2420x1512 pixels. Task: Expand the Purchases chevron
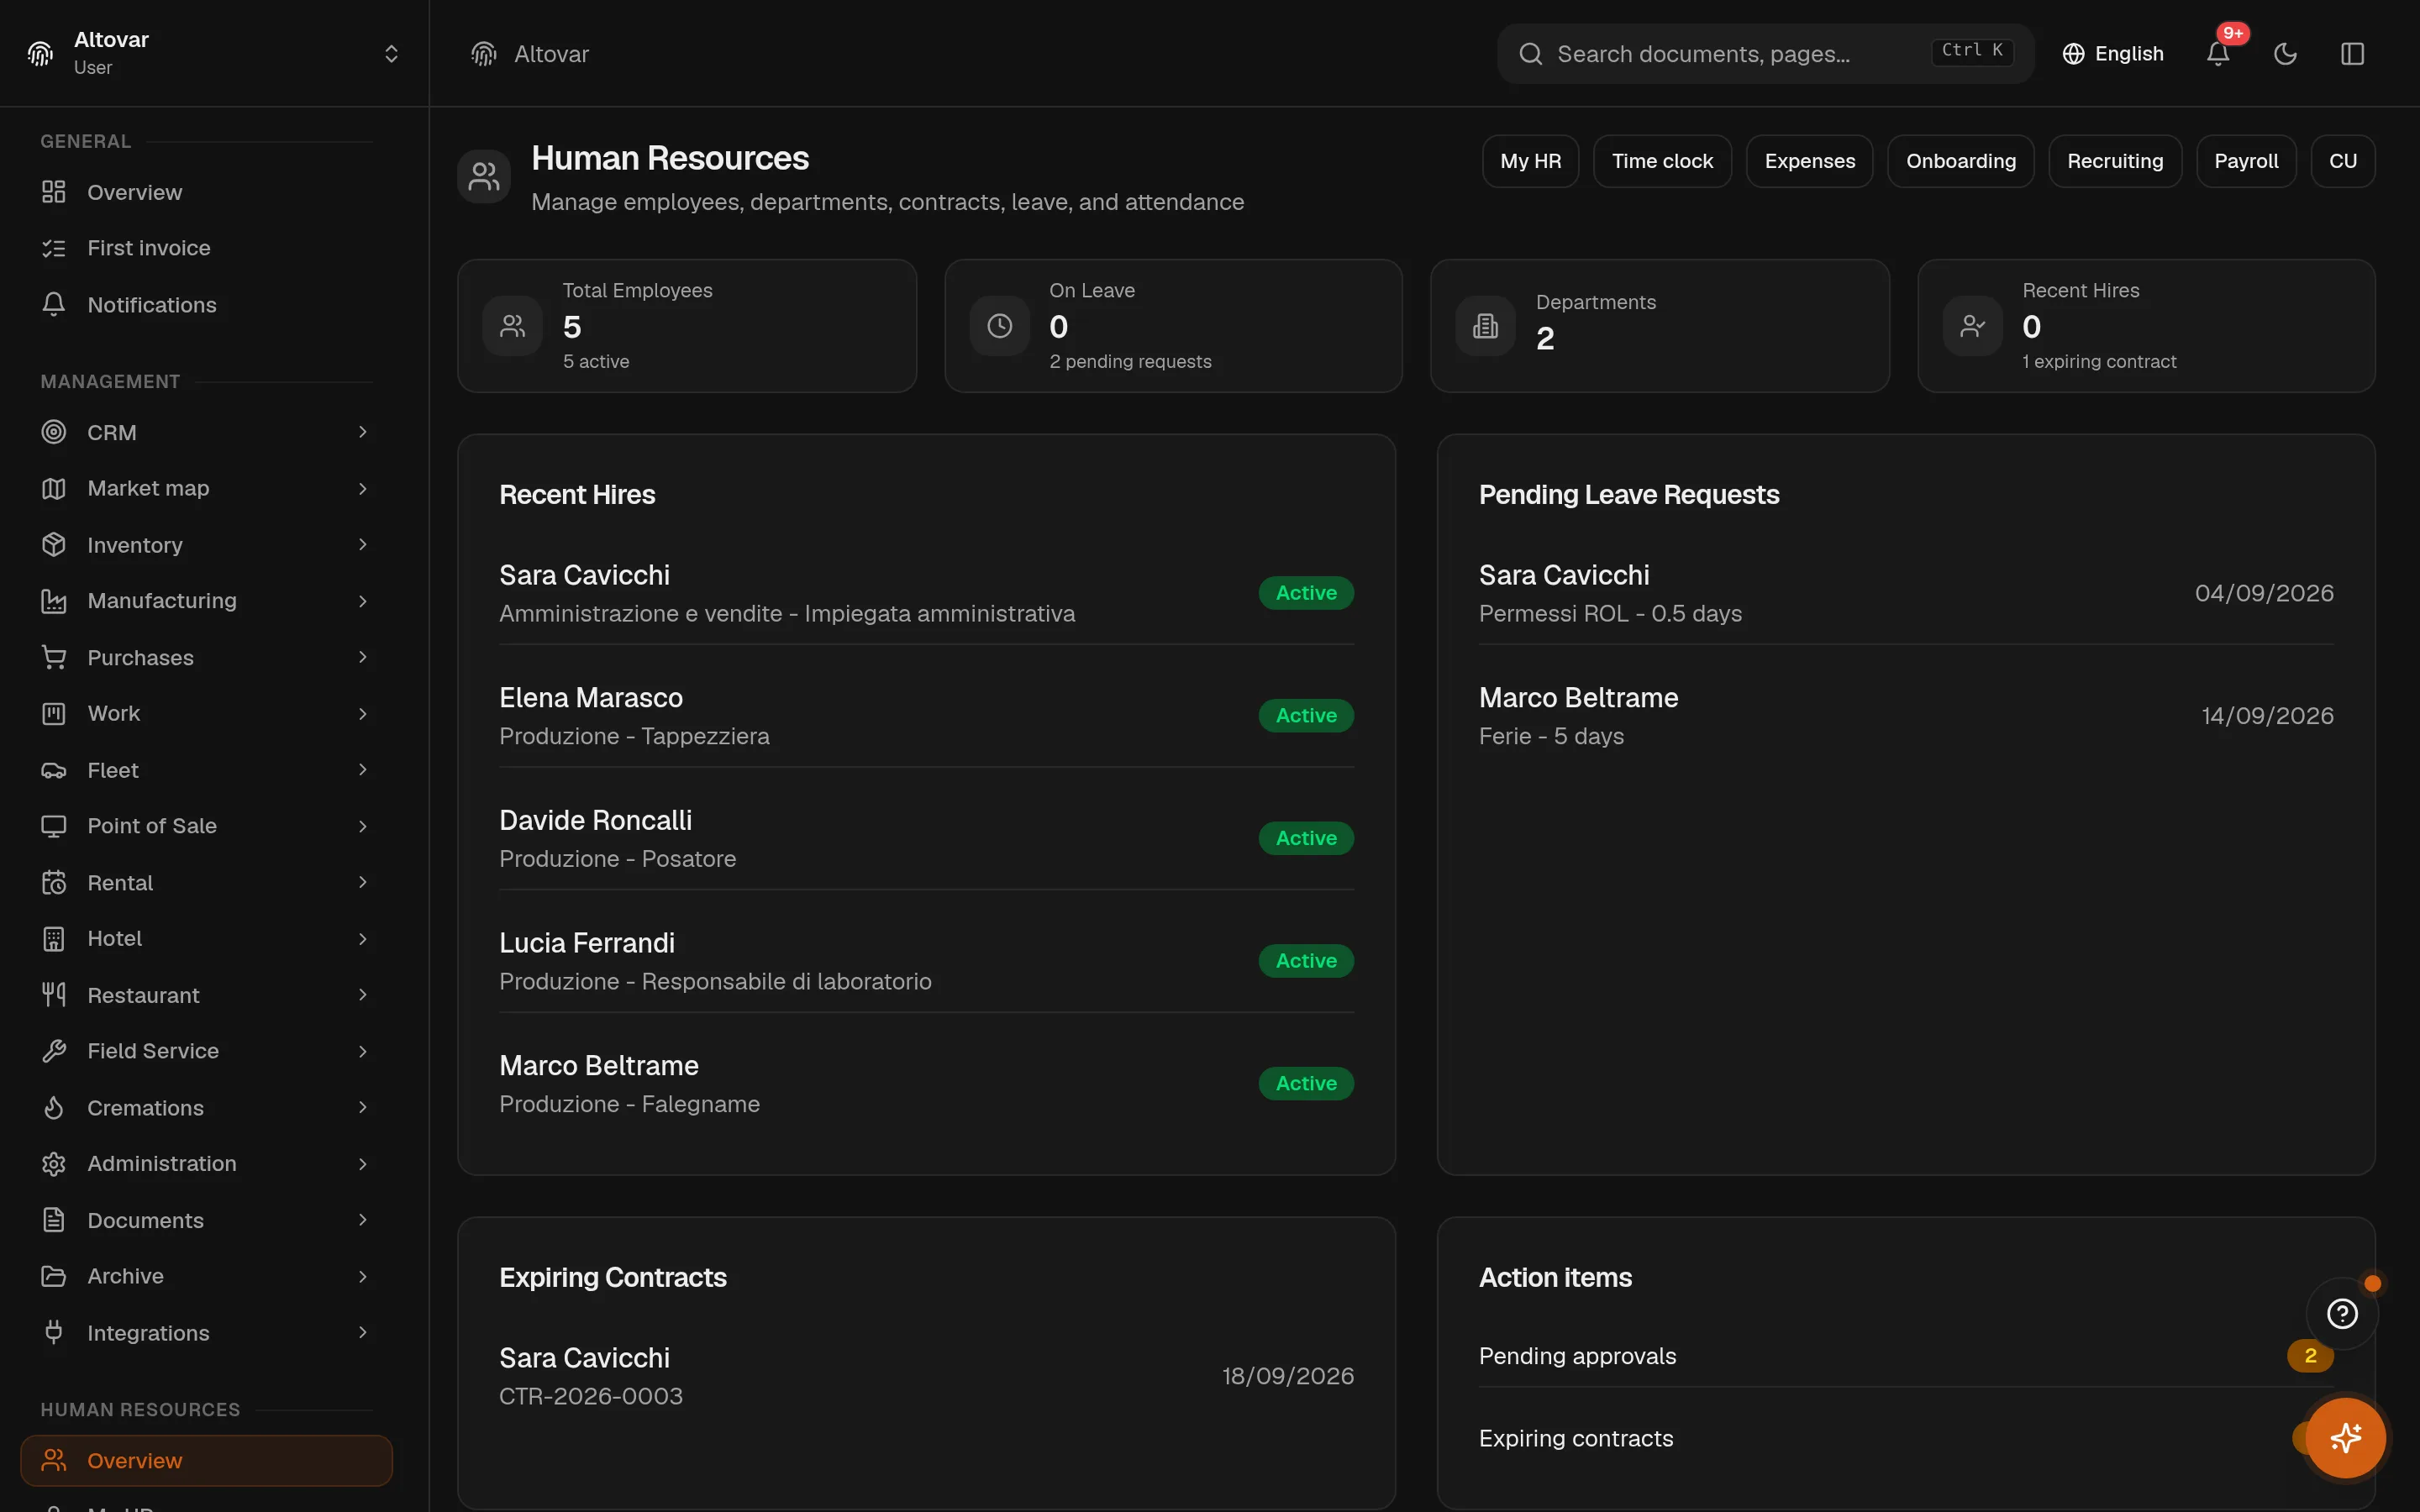[x=363, y=657]
